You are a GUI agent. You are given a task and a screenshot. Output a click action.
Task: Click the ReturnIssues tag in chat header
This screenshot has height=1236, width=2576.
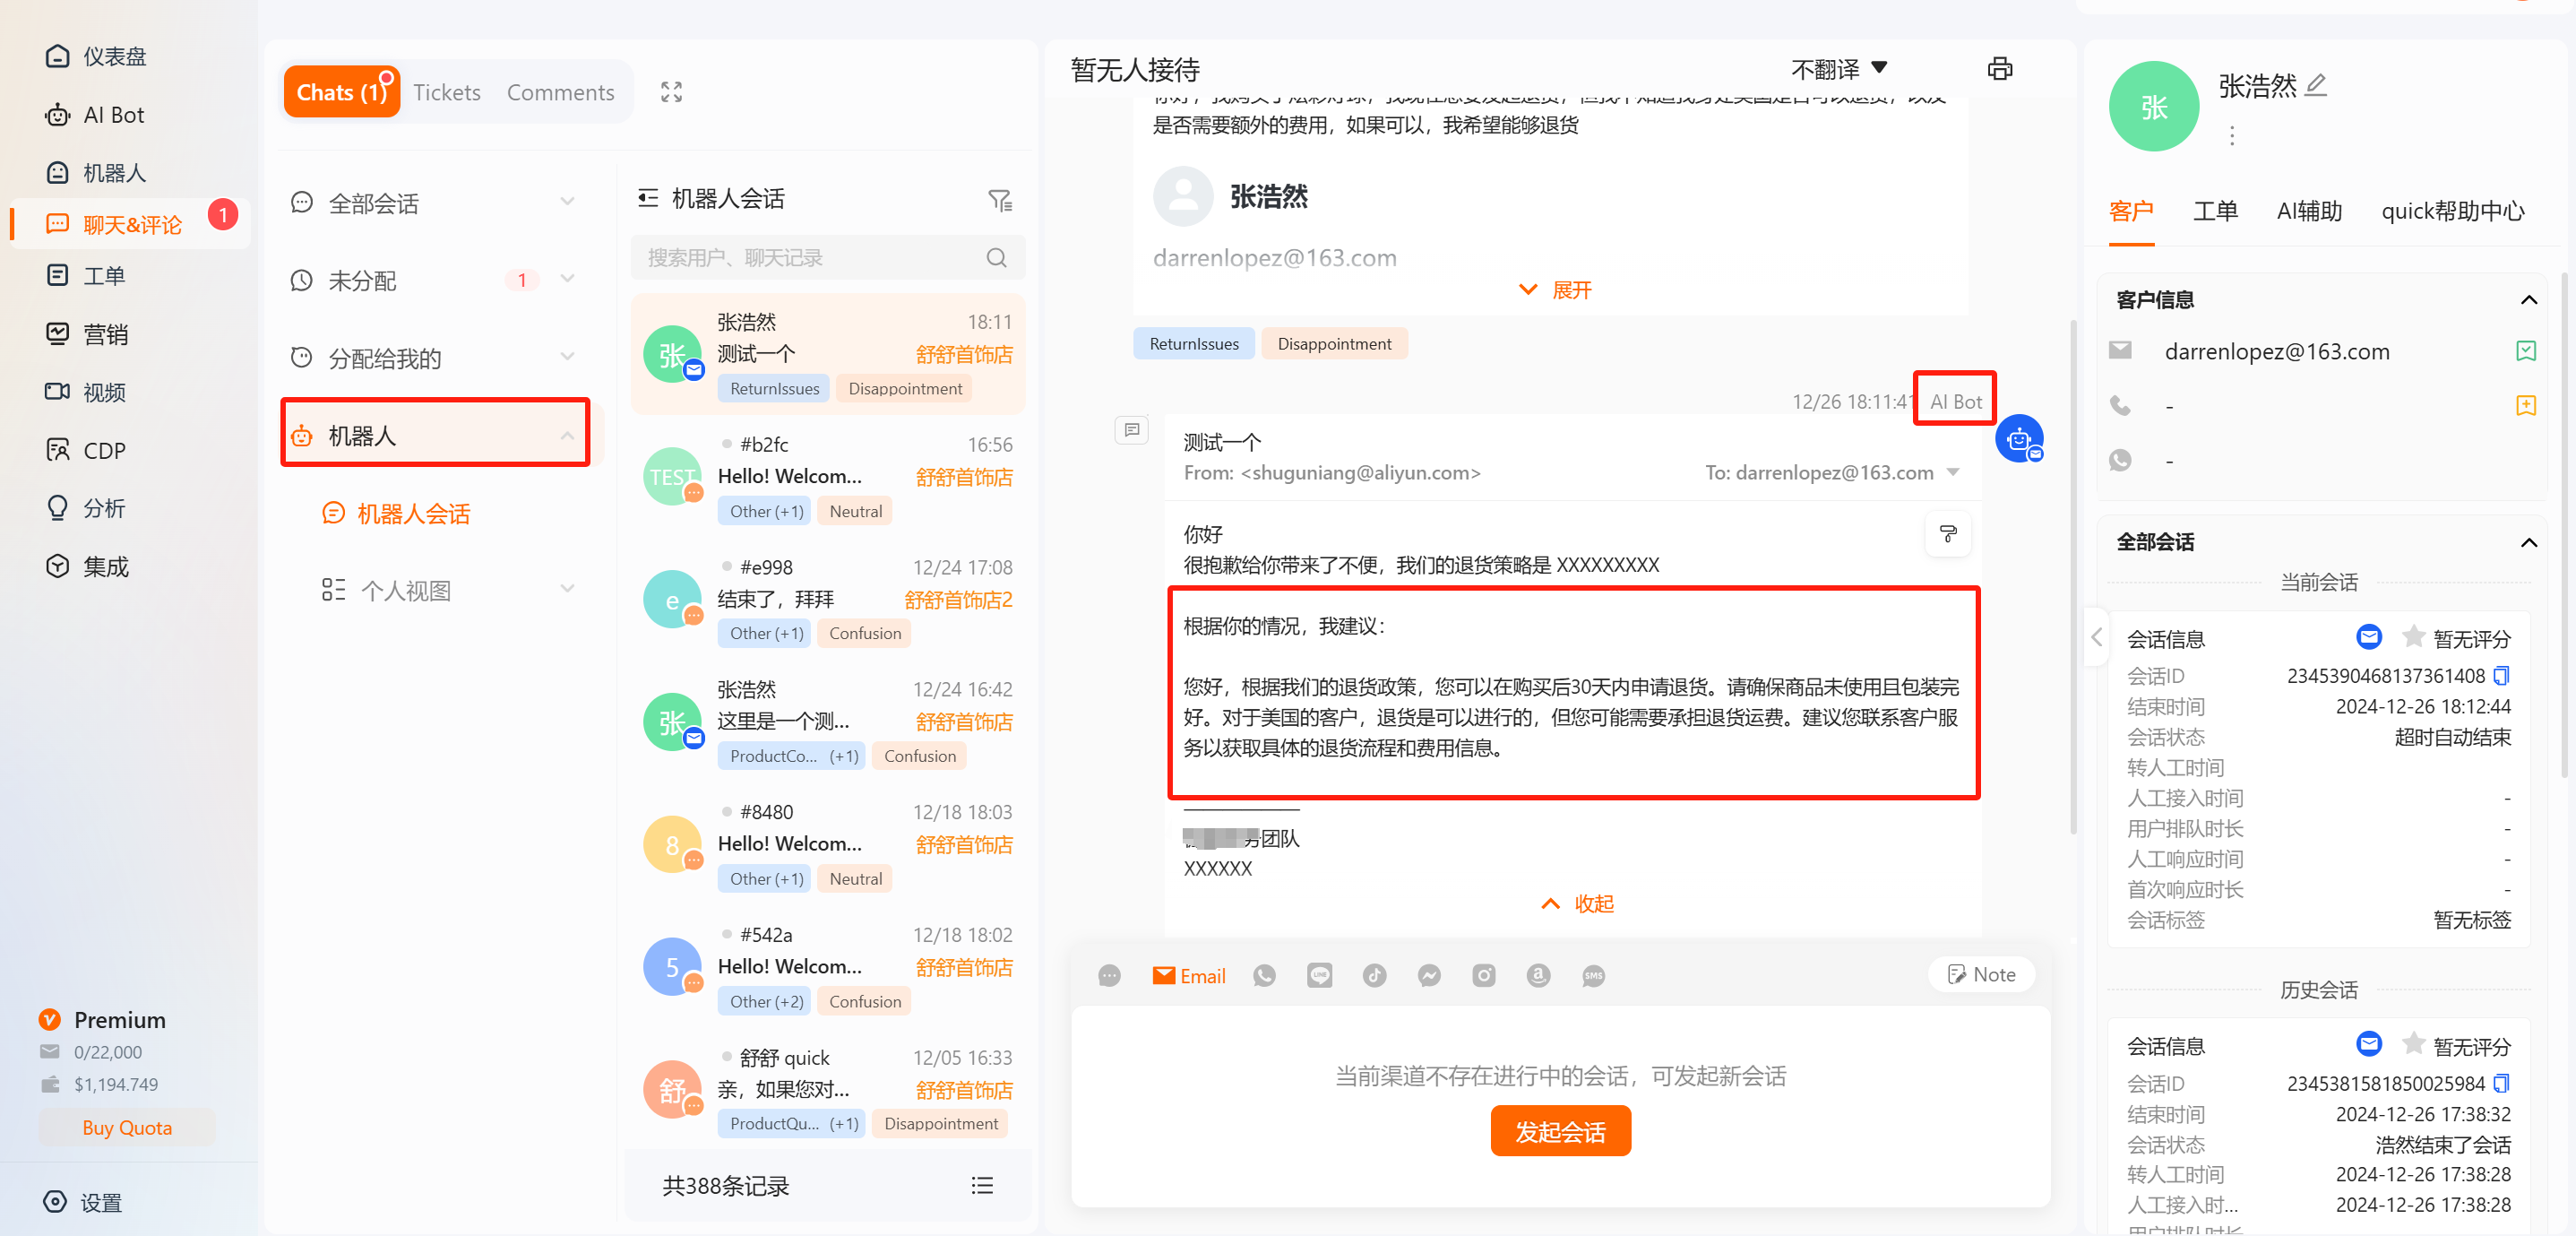1194,343
